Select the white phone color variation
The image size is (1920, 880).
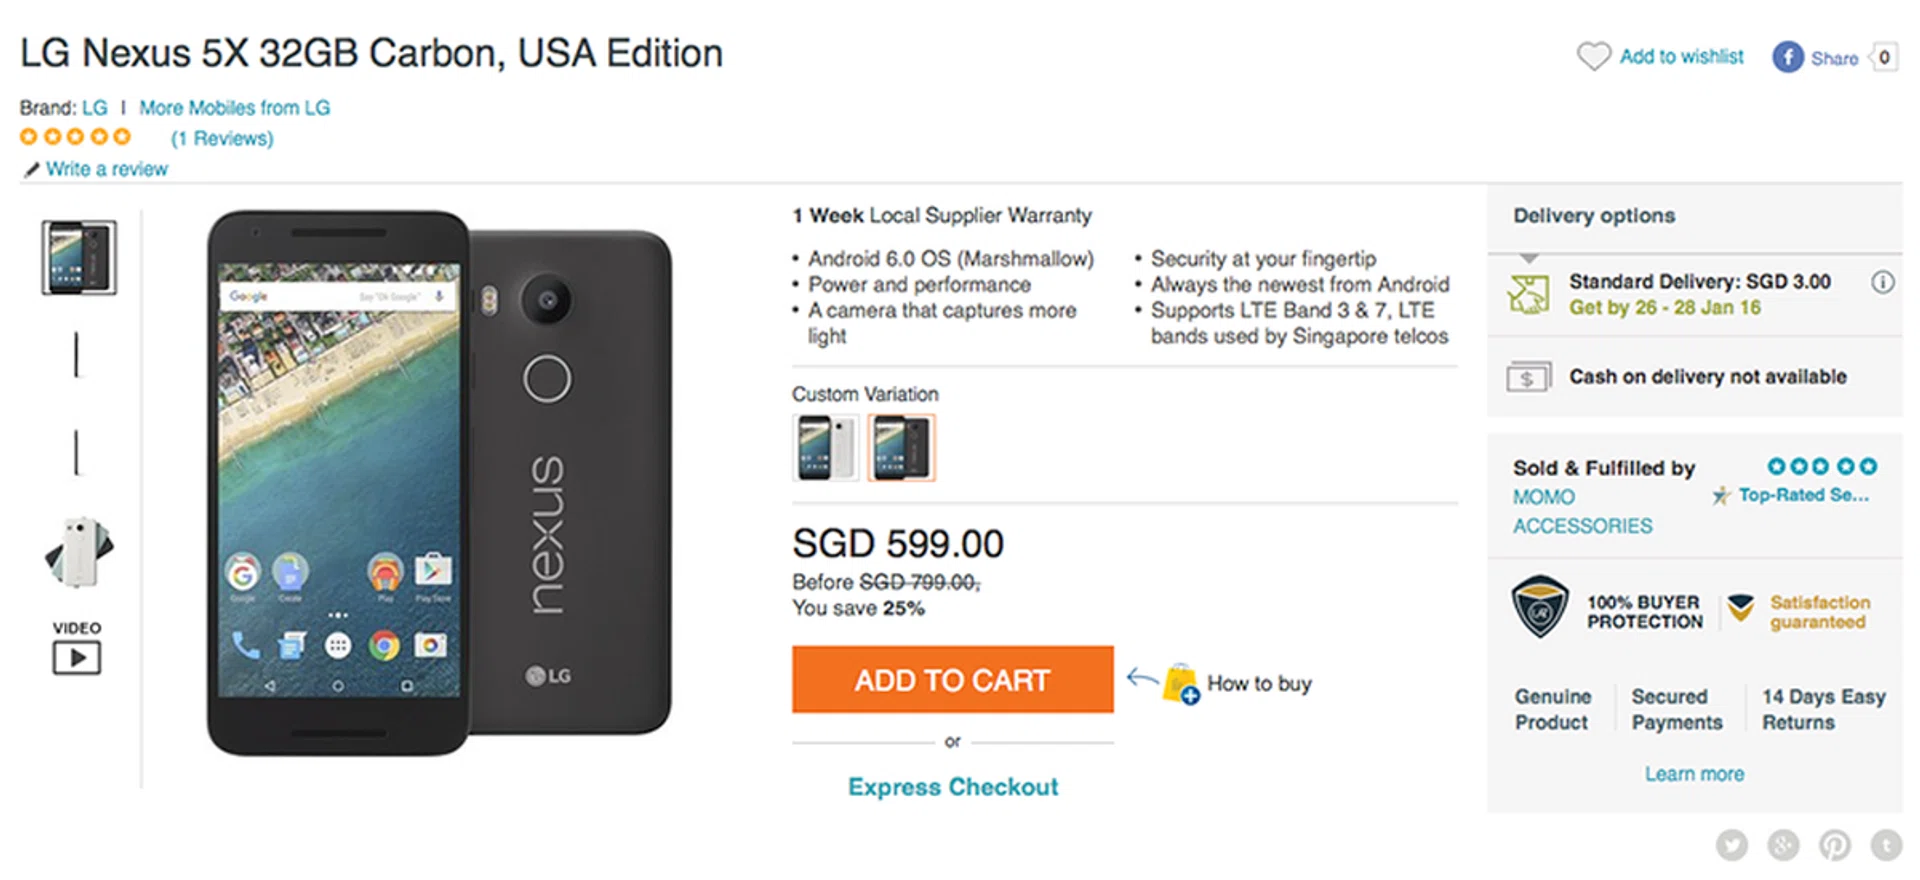tap(825, 447)
